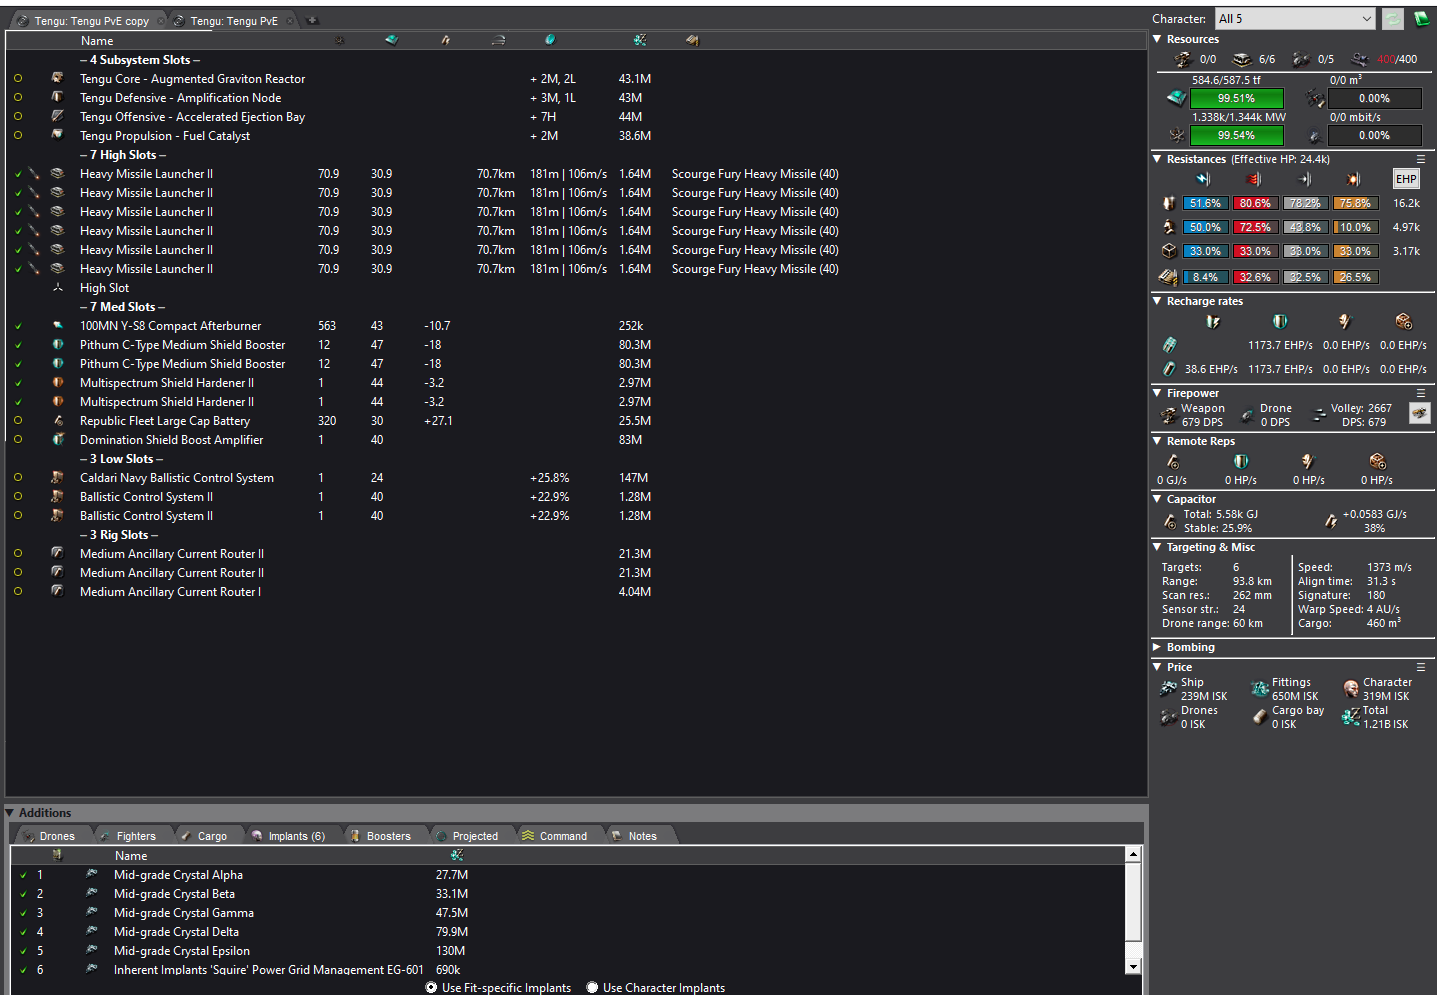Click the explosive resistance column icon

tap(1354, 179)
